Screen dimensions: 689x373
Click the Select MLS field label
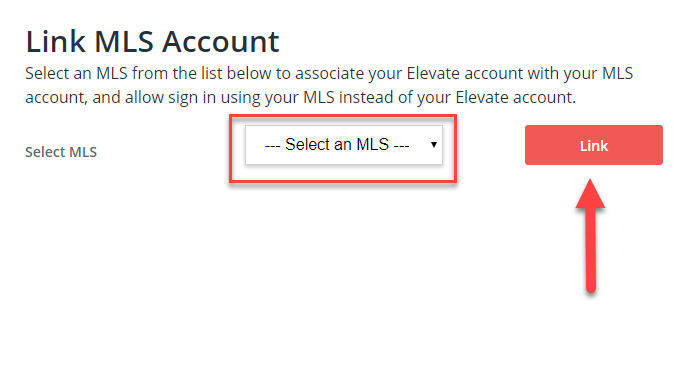click(x=61, y=152)
